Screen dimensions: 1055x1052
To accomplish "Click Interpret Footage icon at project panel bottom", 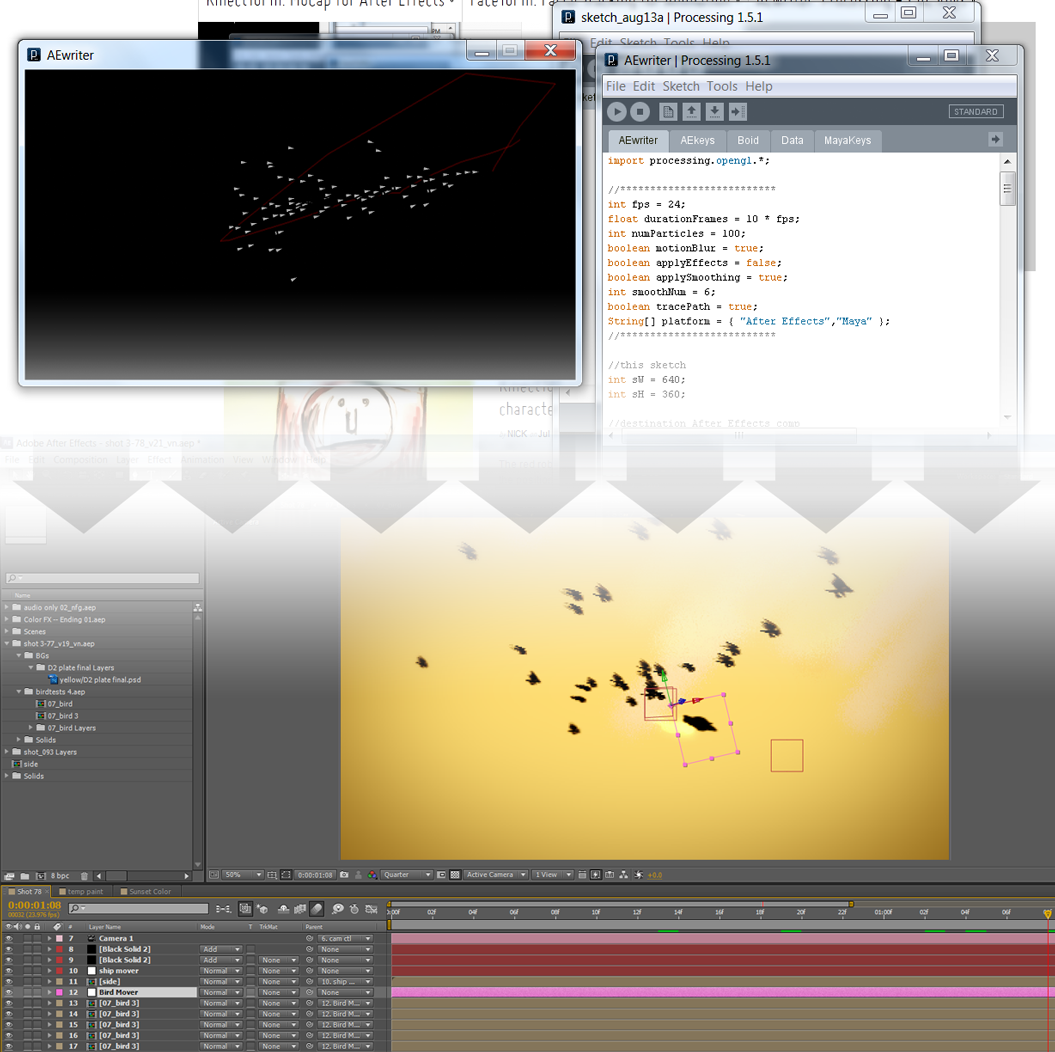I will point(9,876).
